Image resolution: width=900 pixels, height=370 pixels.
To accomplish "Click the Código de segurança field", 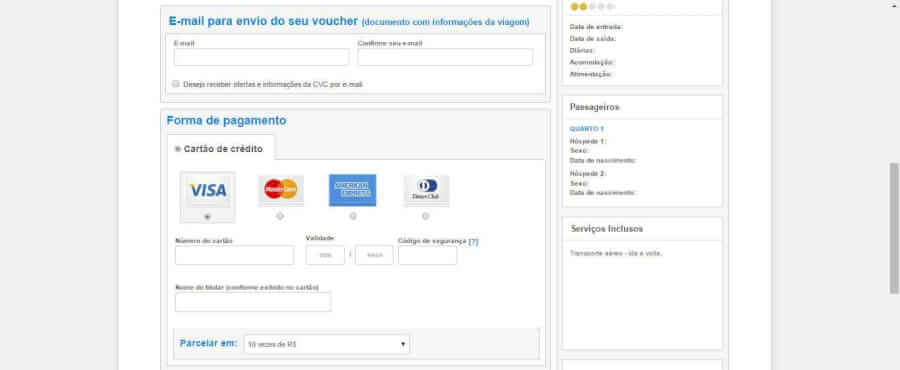I will 428,255.
